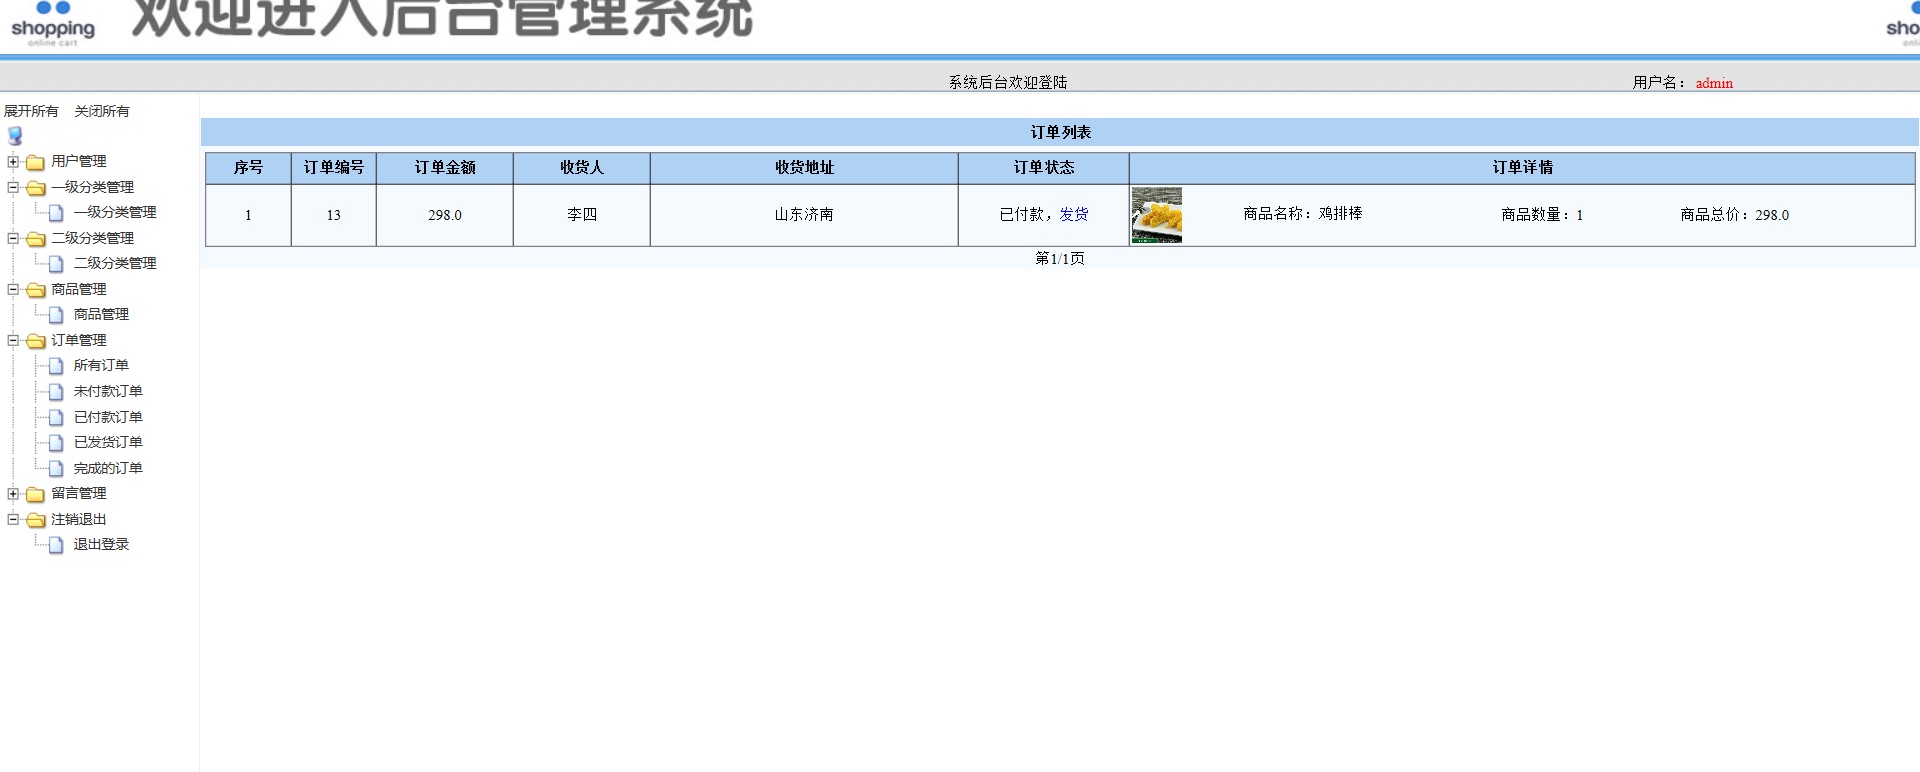Click the 鸡排棒 product thumbnail
Screen dimensions: 1920x772
pos(1157,215)
